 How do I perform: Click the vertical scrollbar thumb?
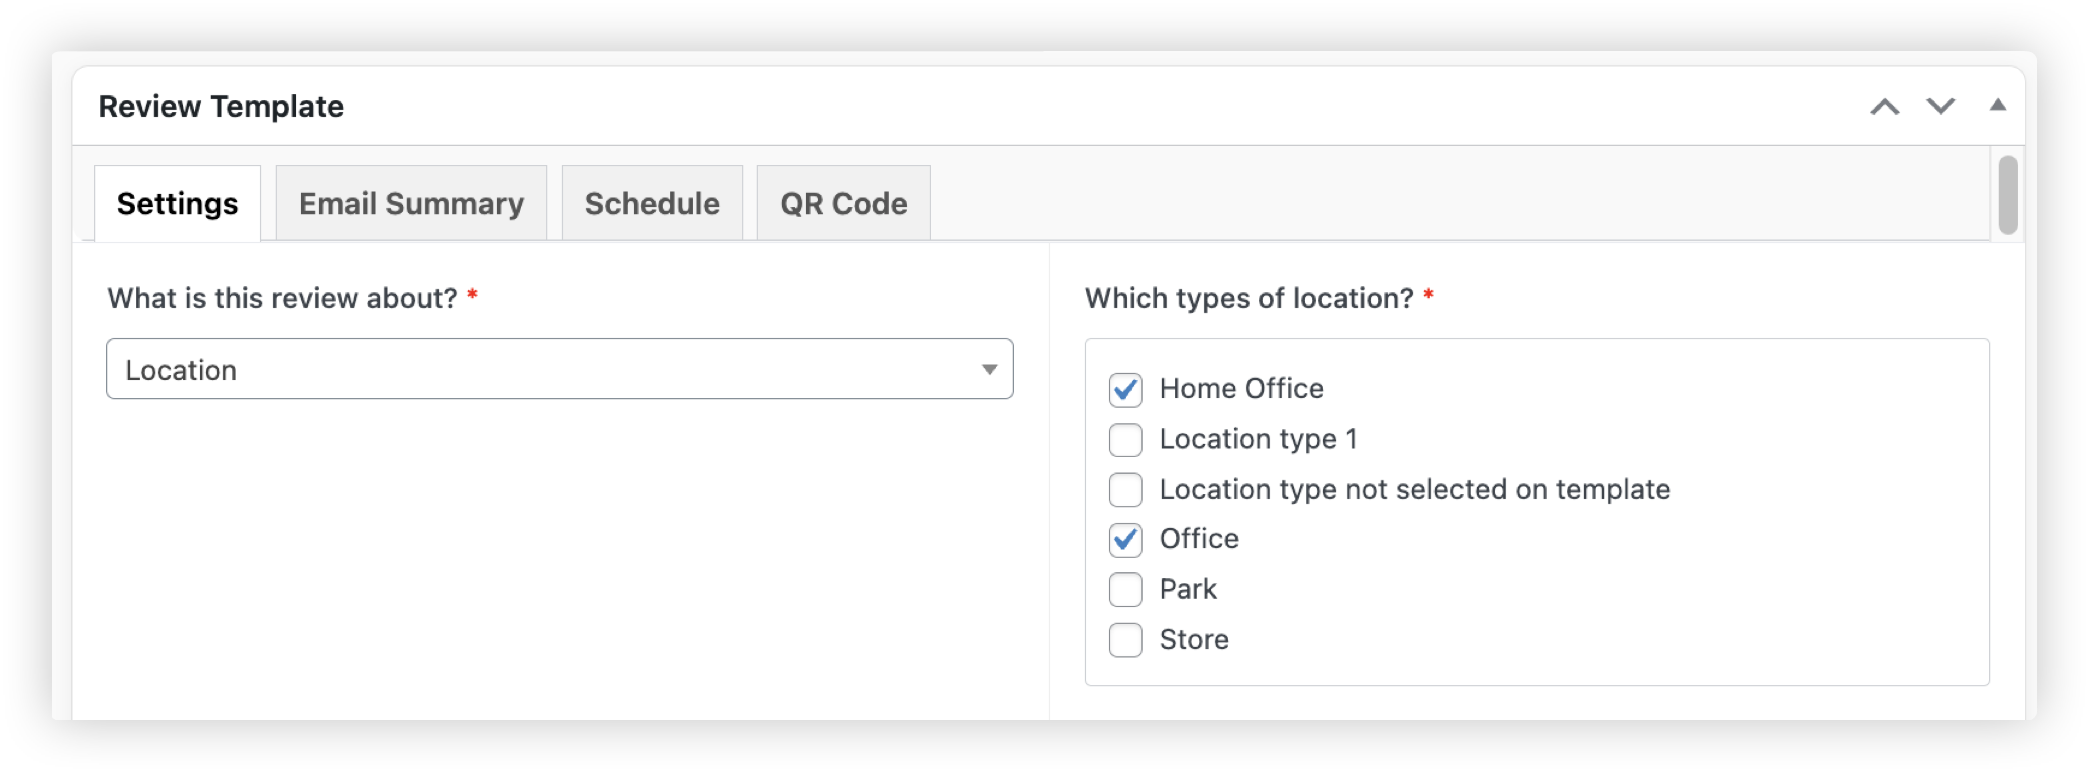coord(2007,195)
